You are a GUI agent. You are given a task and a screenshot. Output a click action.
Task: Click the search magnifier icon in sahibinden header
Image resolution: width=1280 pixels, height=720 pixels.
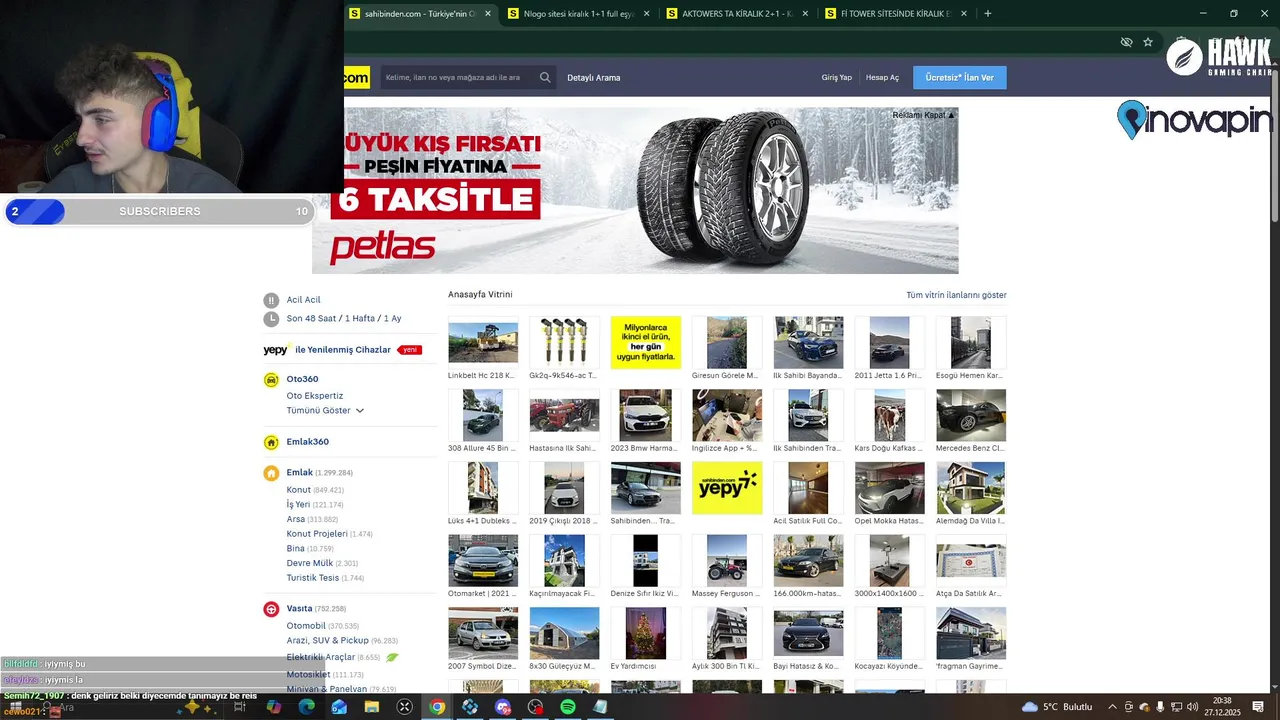545,77
